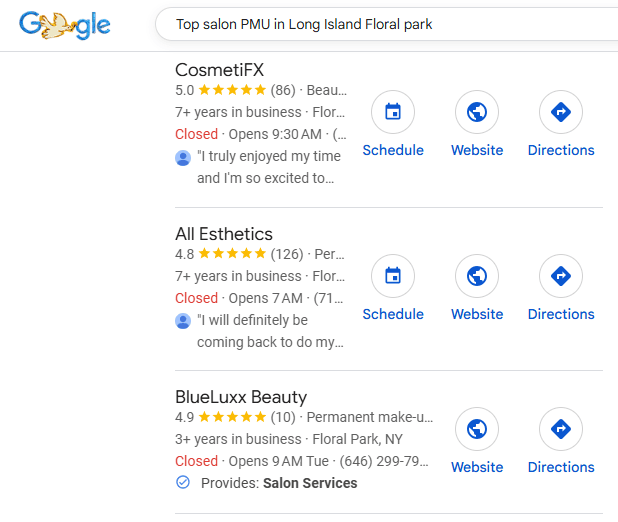Viewport: 618px width, 522px height.
Task: Click the CosmetiFX five-star rating
Action: [232, 90]
